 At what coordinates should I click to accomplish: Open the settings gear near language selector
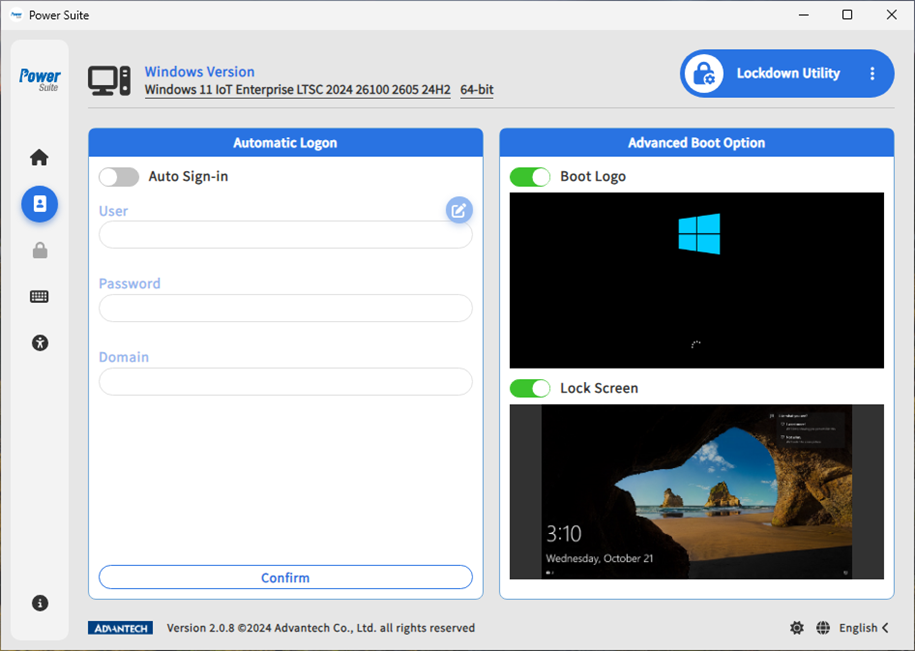(x=796, y=627)
